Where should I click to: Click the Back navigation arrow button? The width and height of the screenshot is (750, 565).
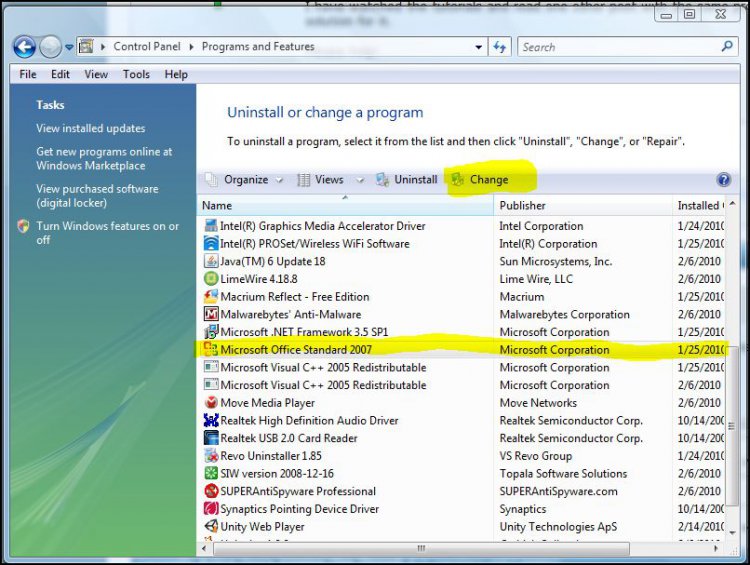click(25, 47)
